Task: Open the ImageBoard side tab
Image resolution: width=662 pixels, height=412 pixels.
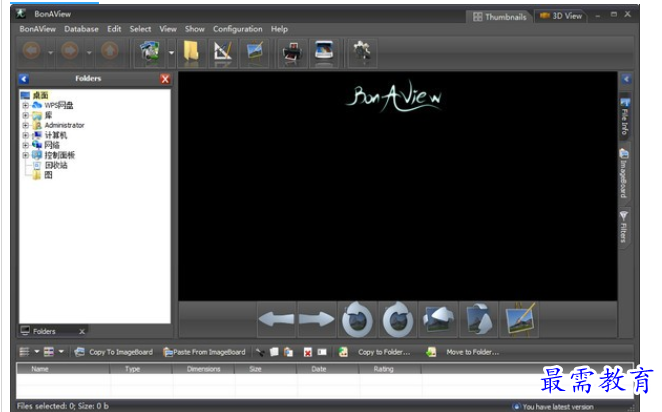Action: 624,173
